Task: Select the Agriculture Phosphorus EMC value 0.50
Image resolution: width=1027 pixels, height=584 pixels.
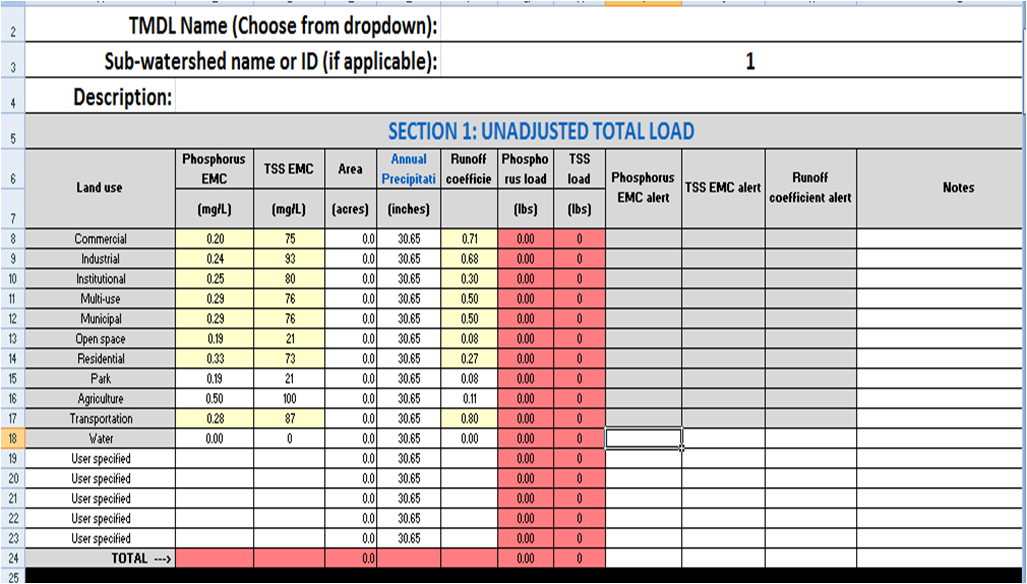Action: pos(211,398)
